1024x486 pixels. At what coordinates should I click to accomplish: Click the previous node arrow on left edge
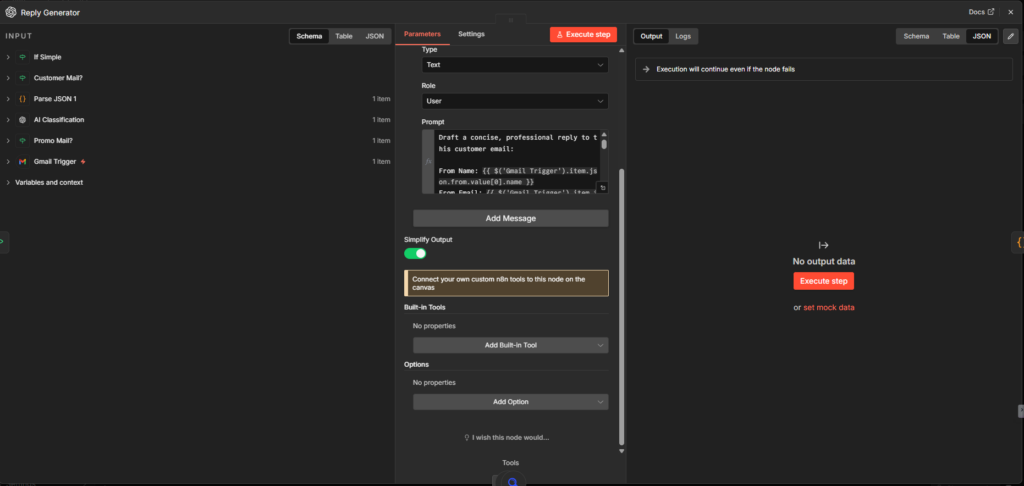click(x=3, y=241)
